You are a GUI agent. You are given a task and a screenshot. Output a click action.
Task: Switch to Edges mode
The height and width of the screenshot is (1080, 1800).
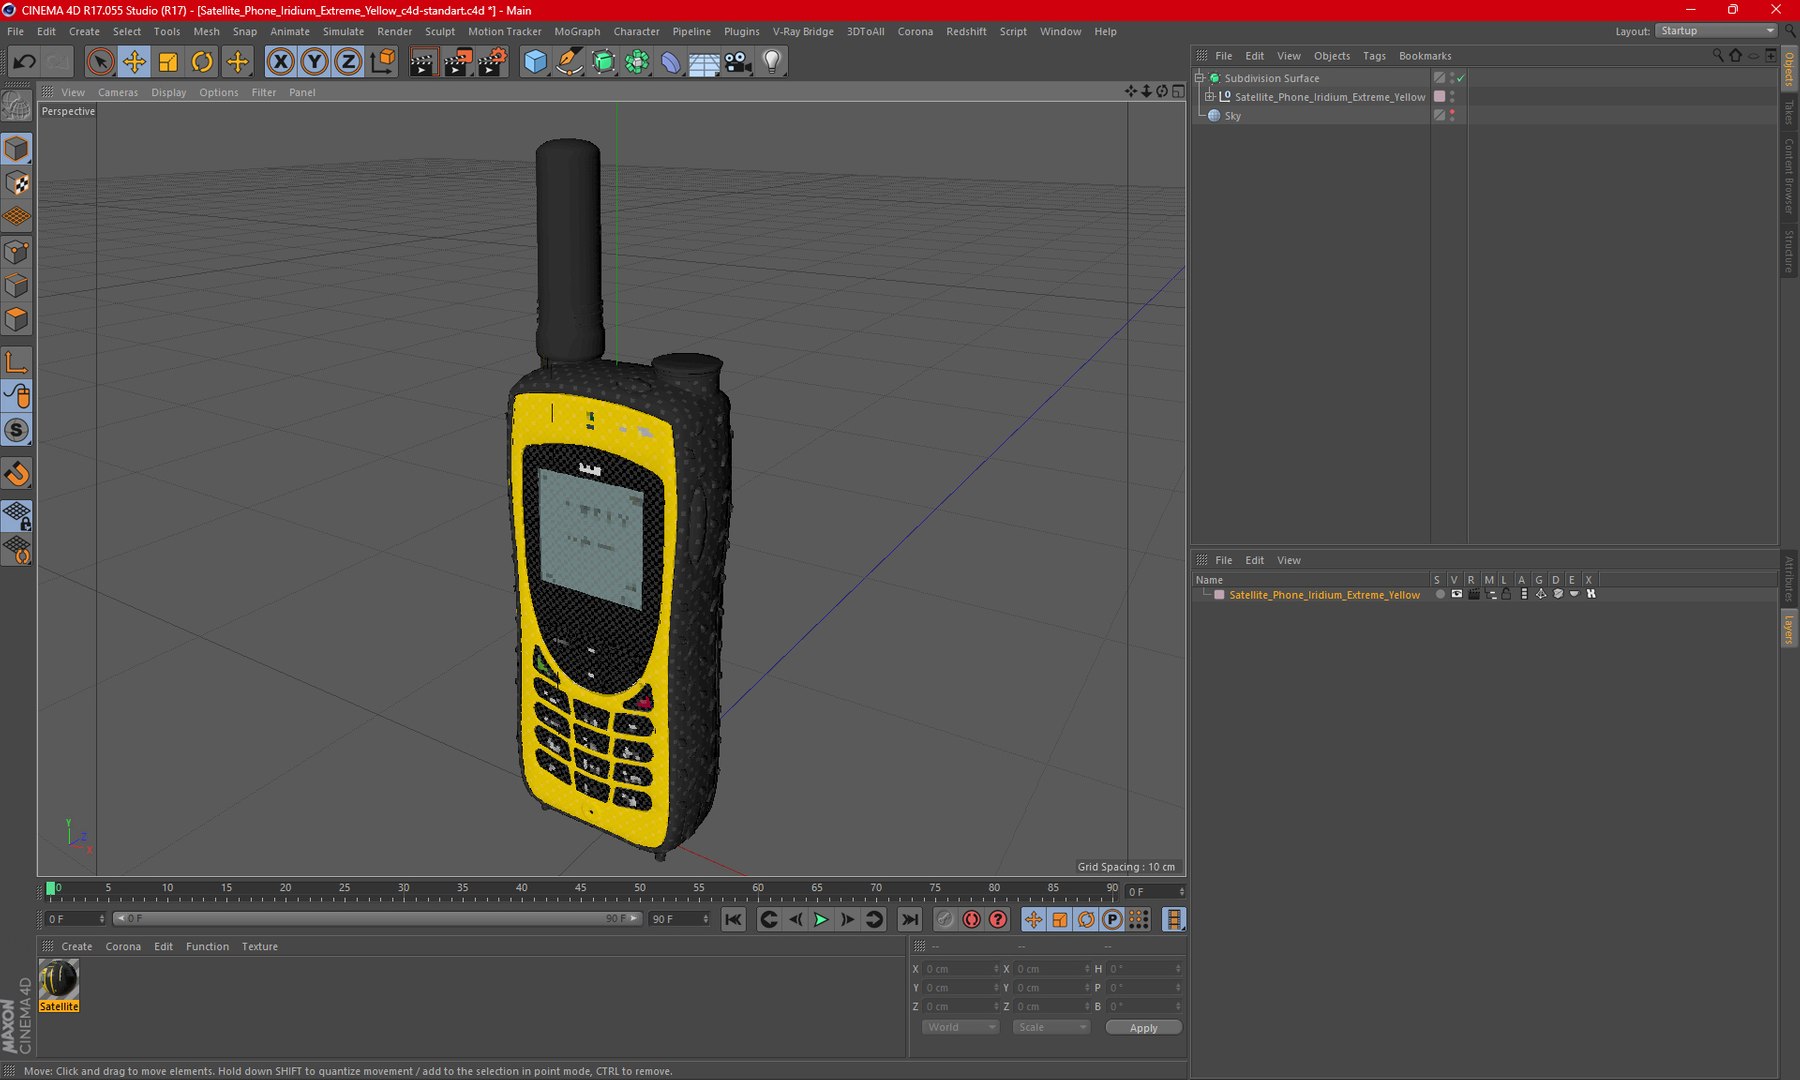click(x=17, y=285)
